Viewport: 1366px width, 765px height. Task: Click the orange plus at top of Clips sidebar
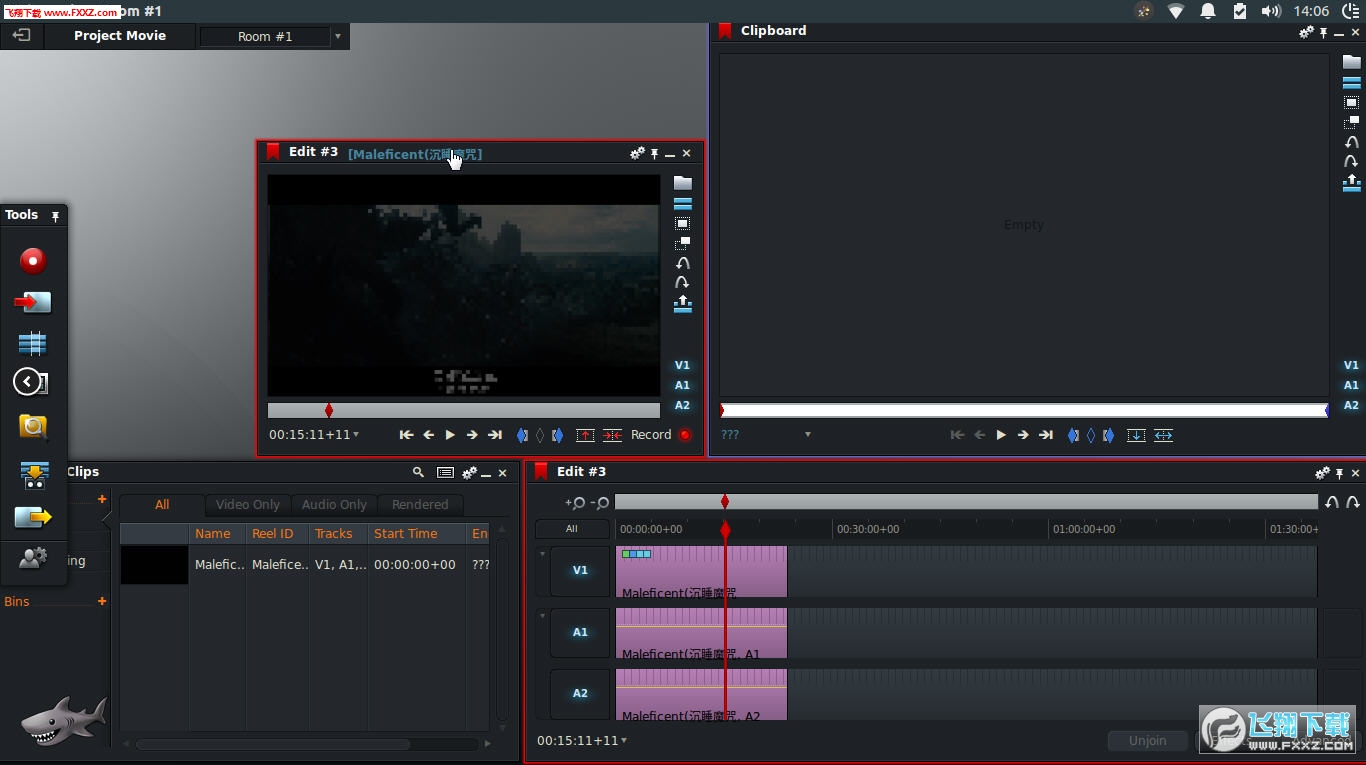click(x=101, y=499)
